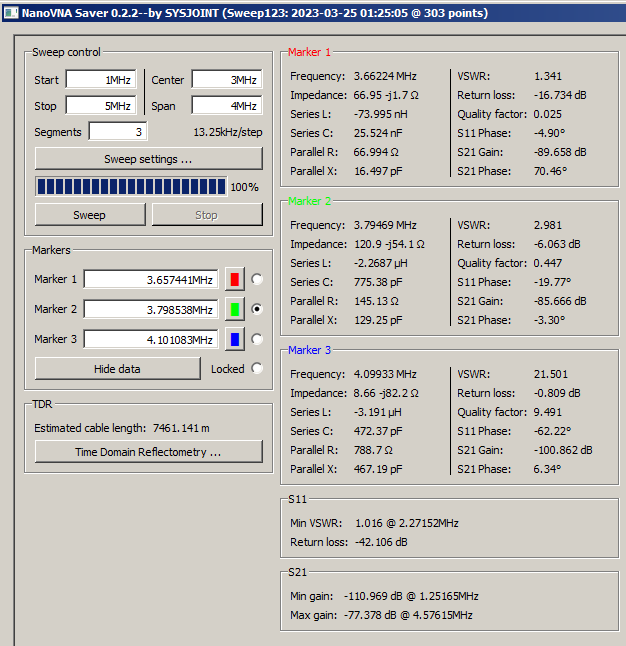Click the Marker 1 frequency field
626x646 pixels.
(151, 279)
